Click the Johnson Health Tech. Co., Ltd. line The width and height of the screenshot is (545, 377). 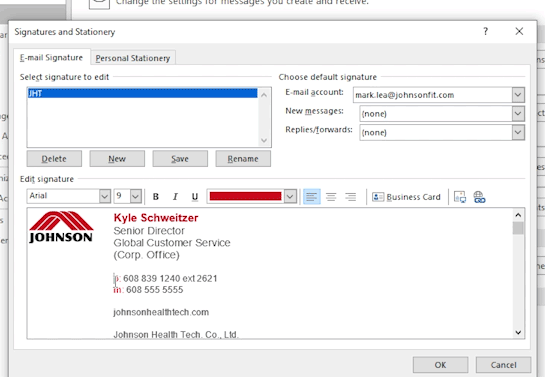pos(176,334)
